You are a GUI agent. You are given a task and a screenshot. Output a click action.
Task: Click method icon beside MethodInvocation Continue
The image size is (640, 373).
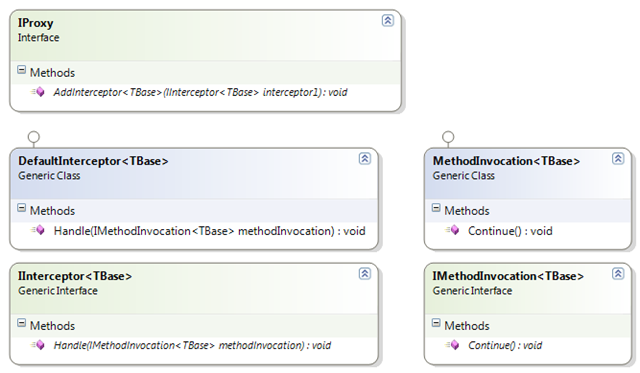[452, 230]
